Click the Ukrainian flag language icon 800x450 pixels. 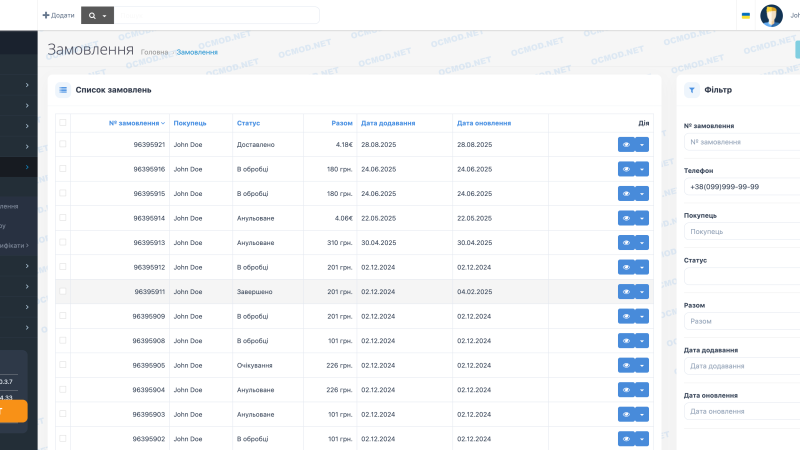(745, 15)
